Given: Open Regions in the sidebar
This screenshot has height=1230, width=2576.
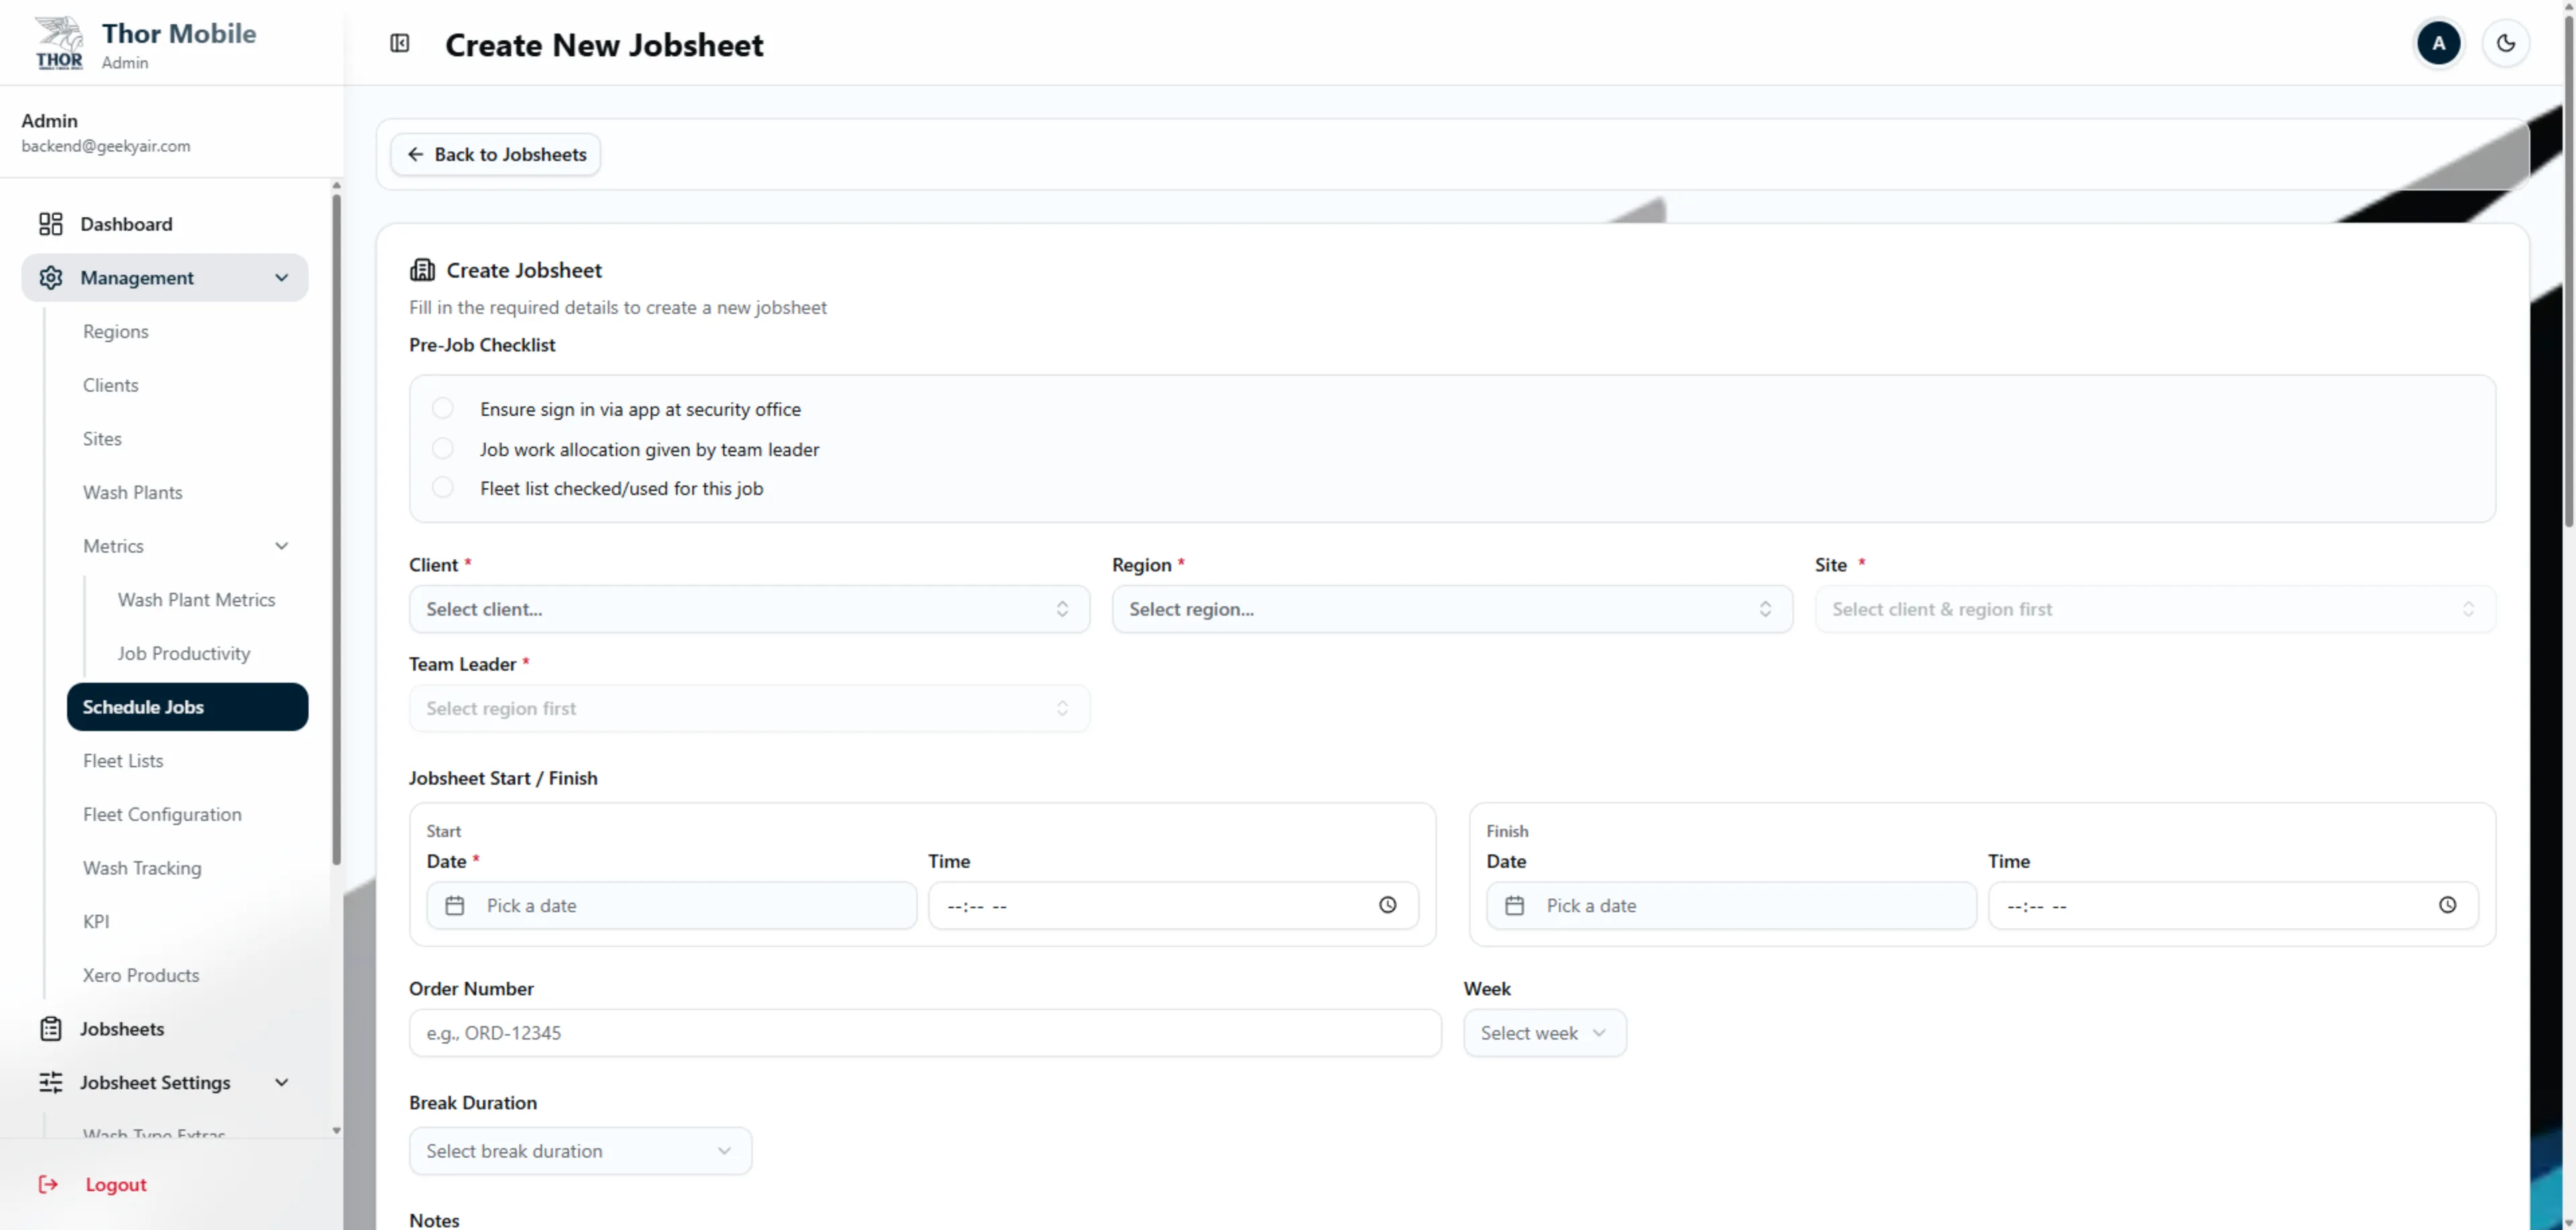Looking at the screenshot, I should [x=116, y=332].
